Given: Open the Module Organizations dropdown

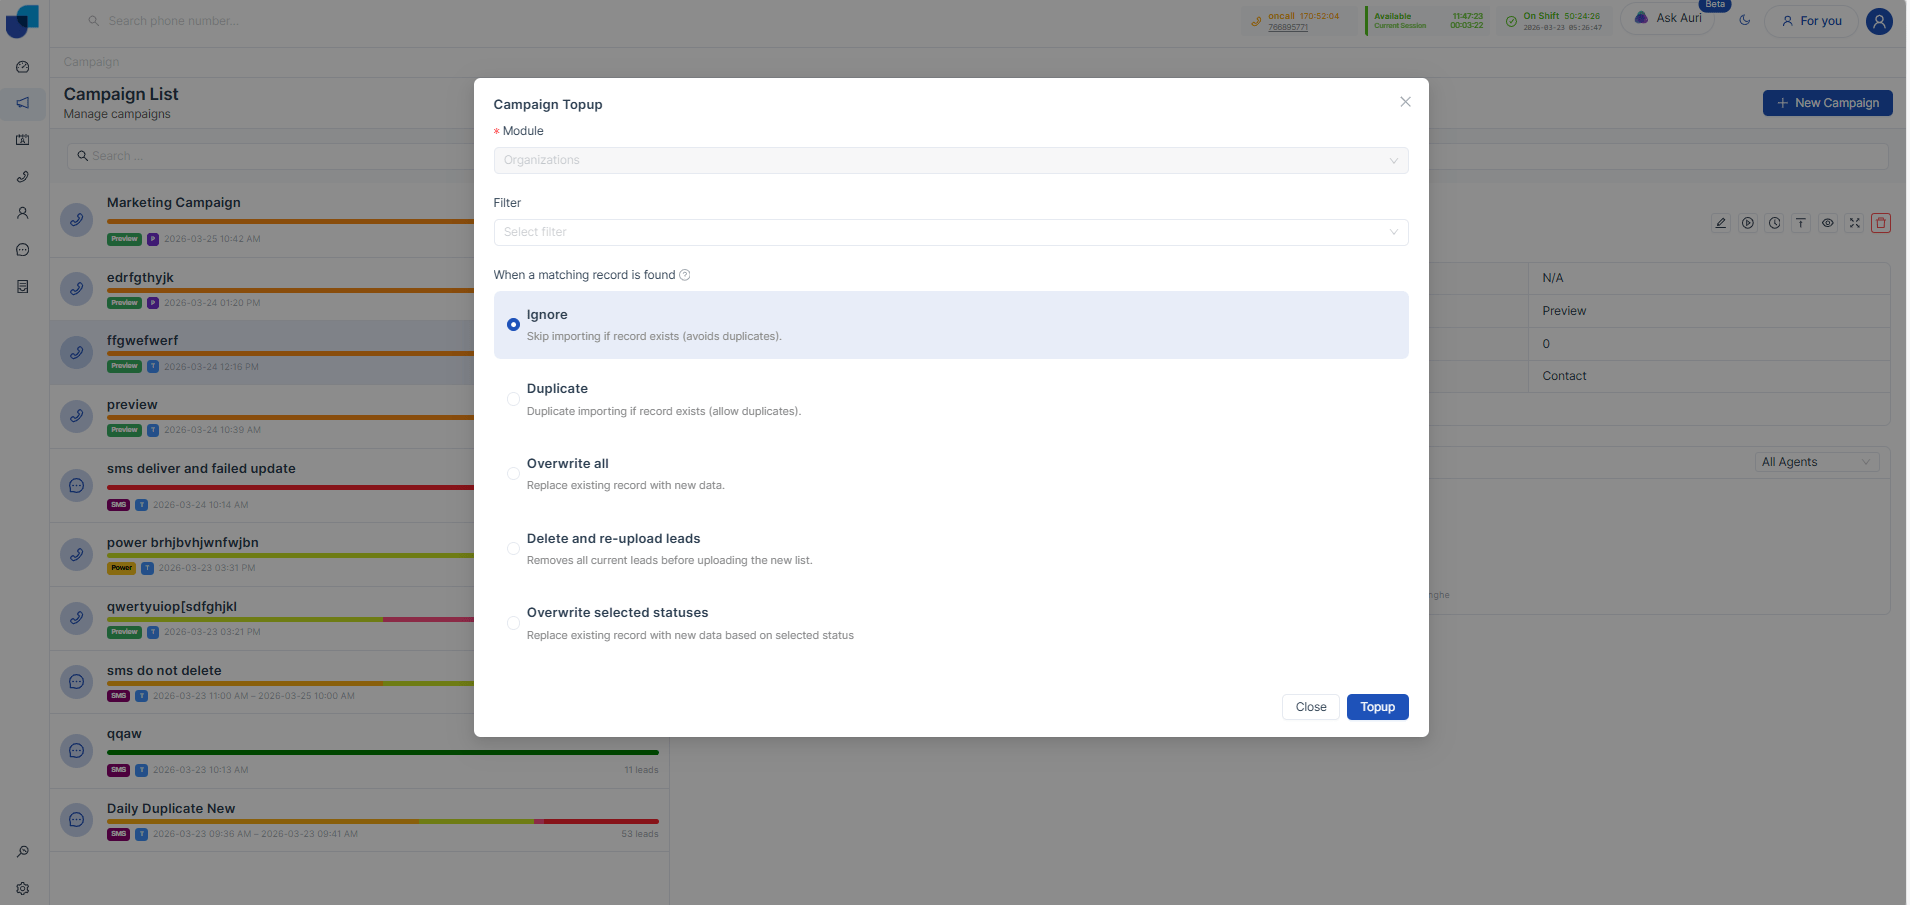Looking at the screenshot, I should [x=951, y=160].
